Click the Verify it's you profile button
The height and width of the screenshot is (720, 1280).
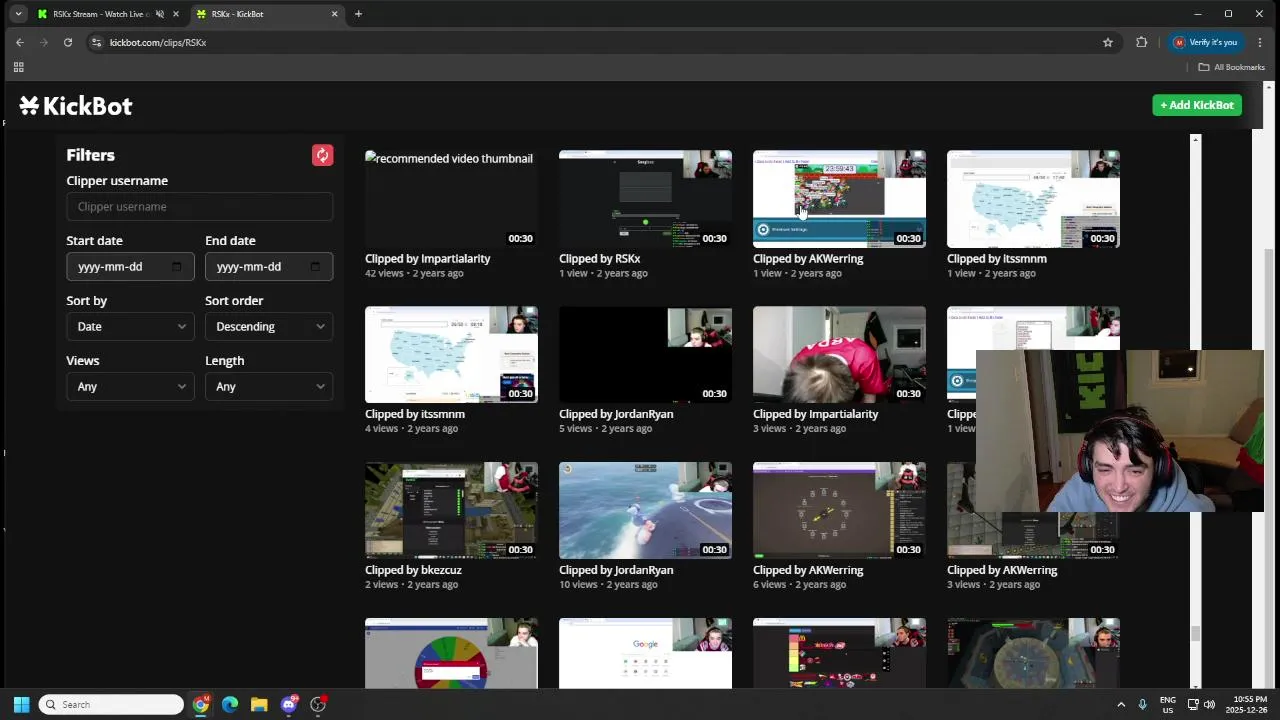[x=1206, y=42]
